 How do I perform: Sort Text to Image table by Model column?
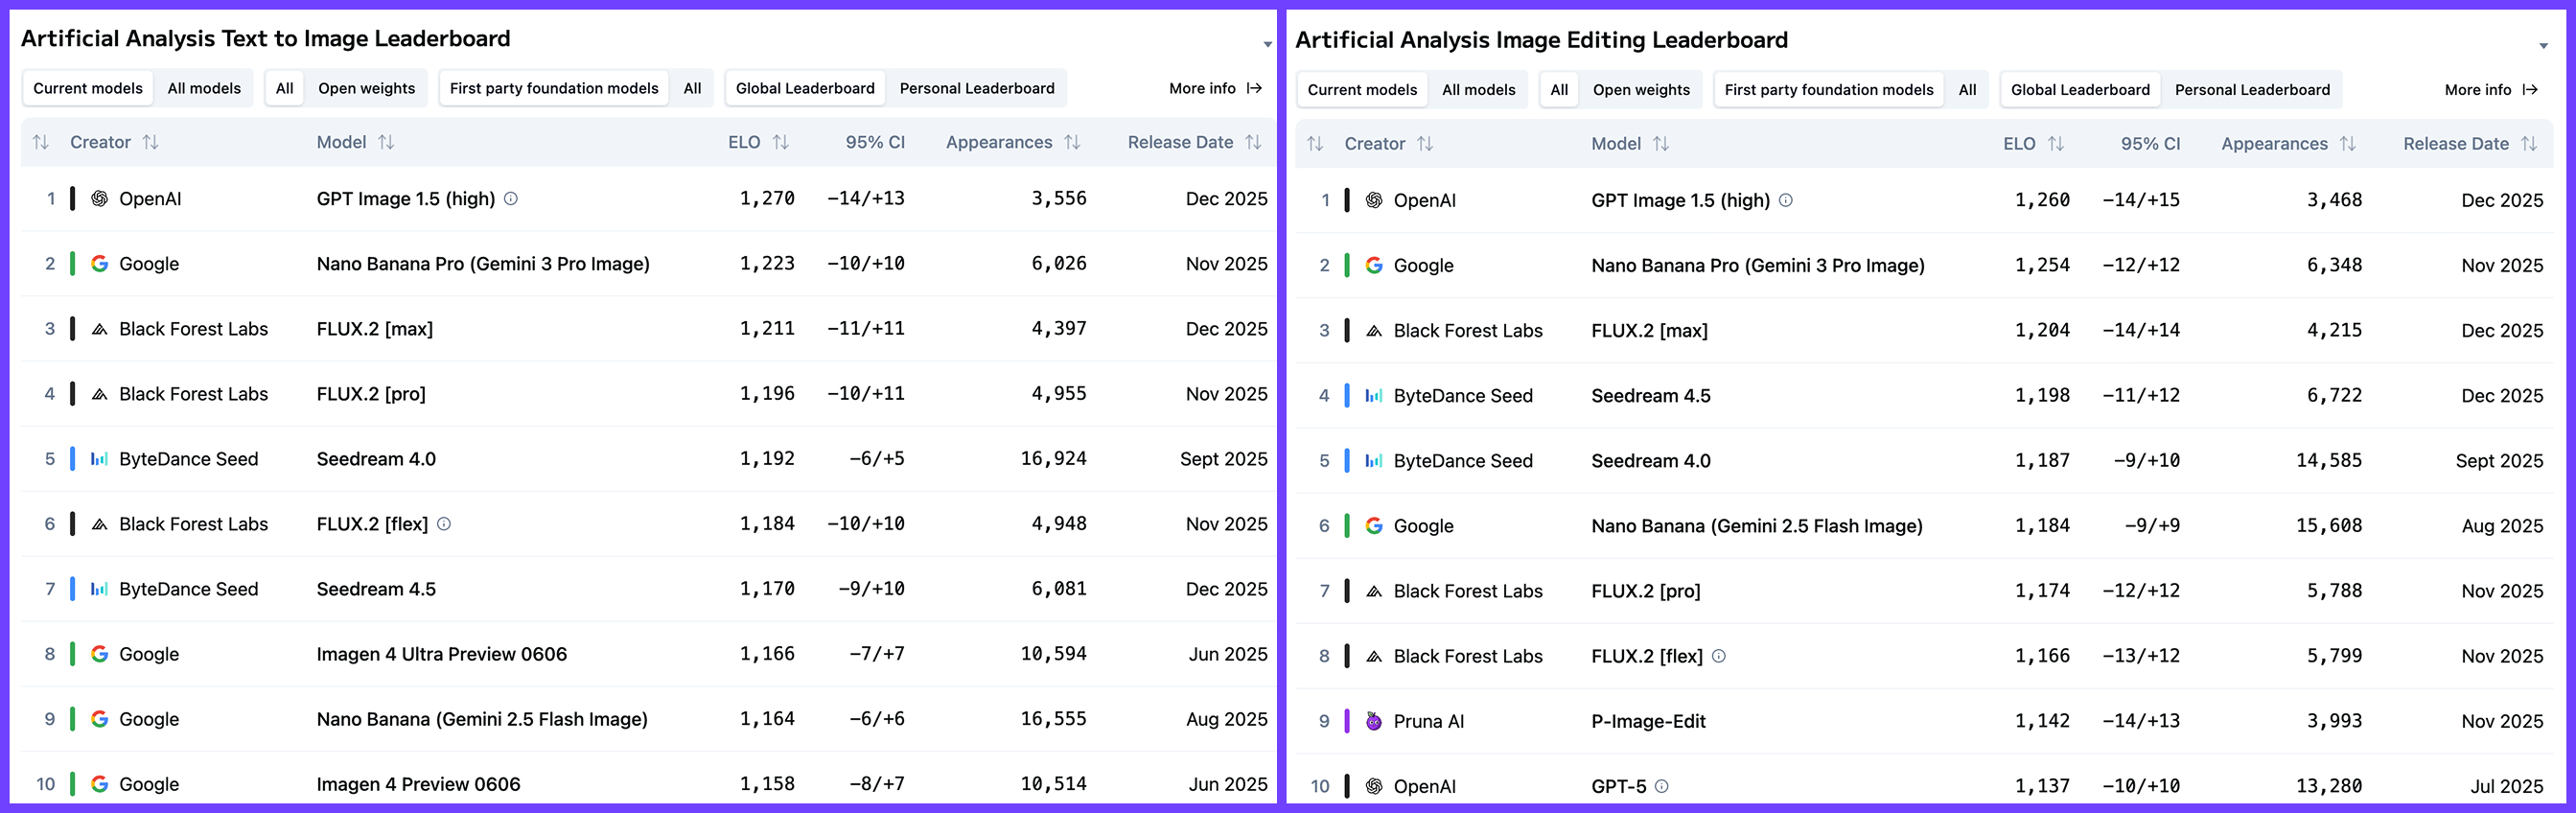point(386,142)
